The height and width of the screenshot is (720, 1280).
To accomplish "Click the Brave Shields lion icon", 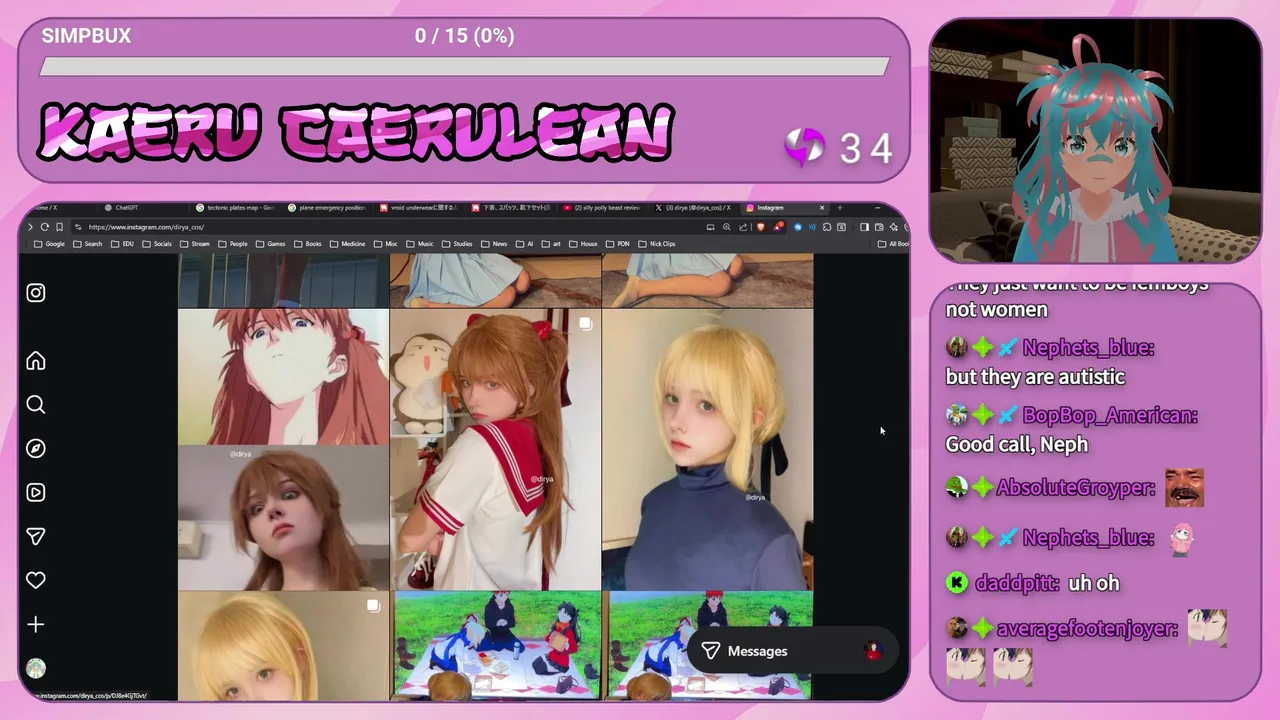I will coord(761,227).
